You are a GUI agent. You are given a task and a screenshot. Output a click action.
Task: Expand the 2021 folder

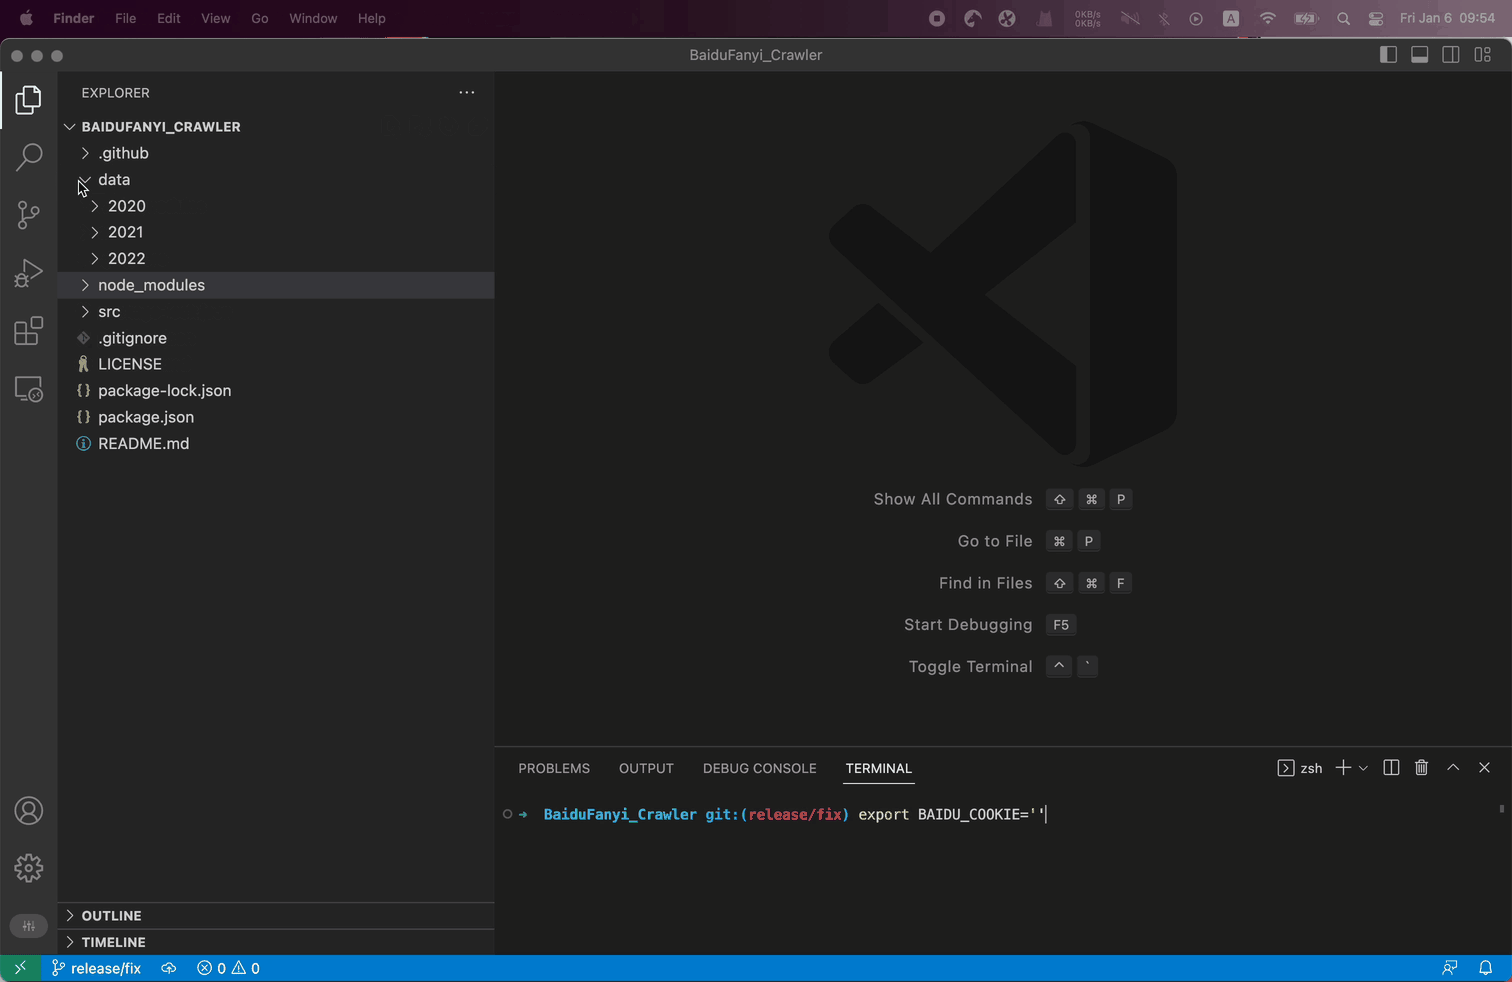pyautogui.click(x=276, y=232)
